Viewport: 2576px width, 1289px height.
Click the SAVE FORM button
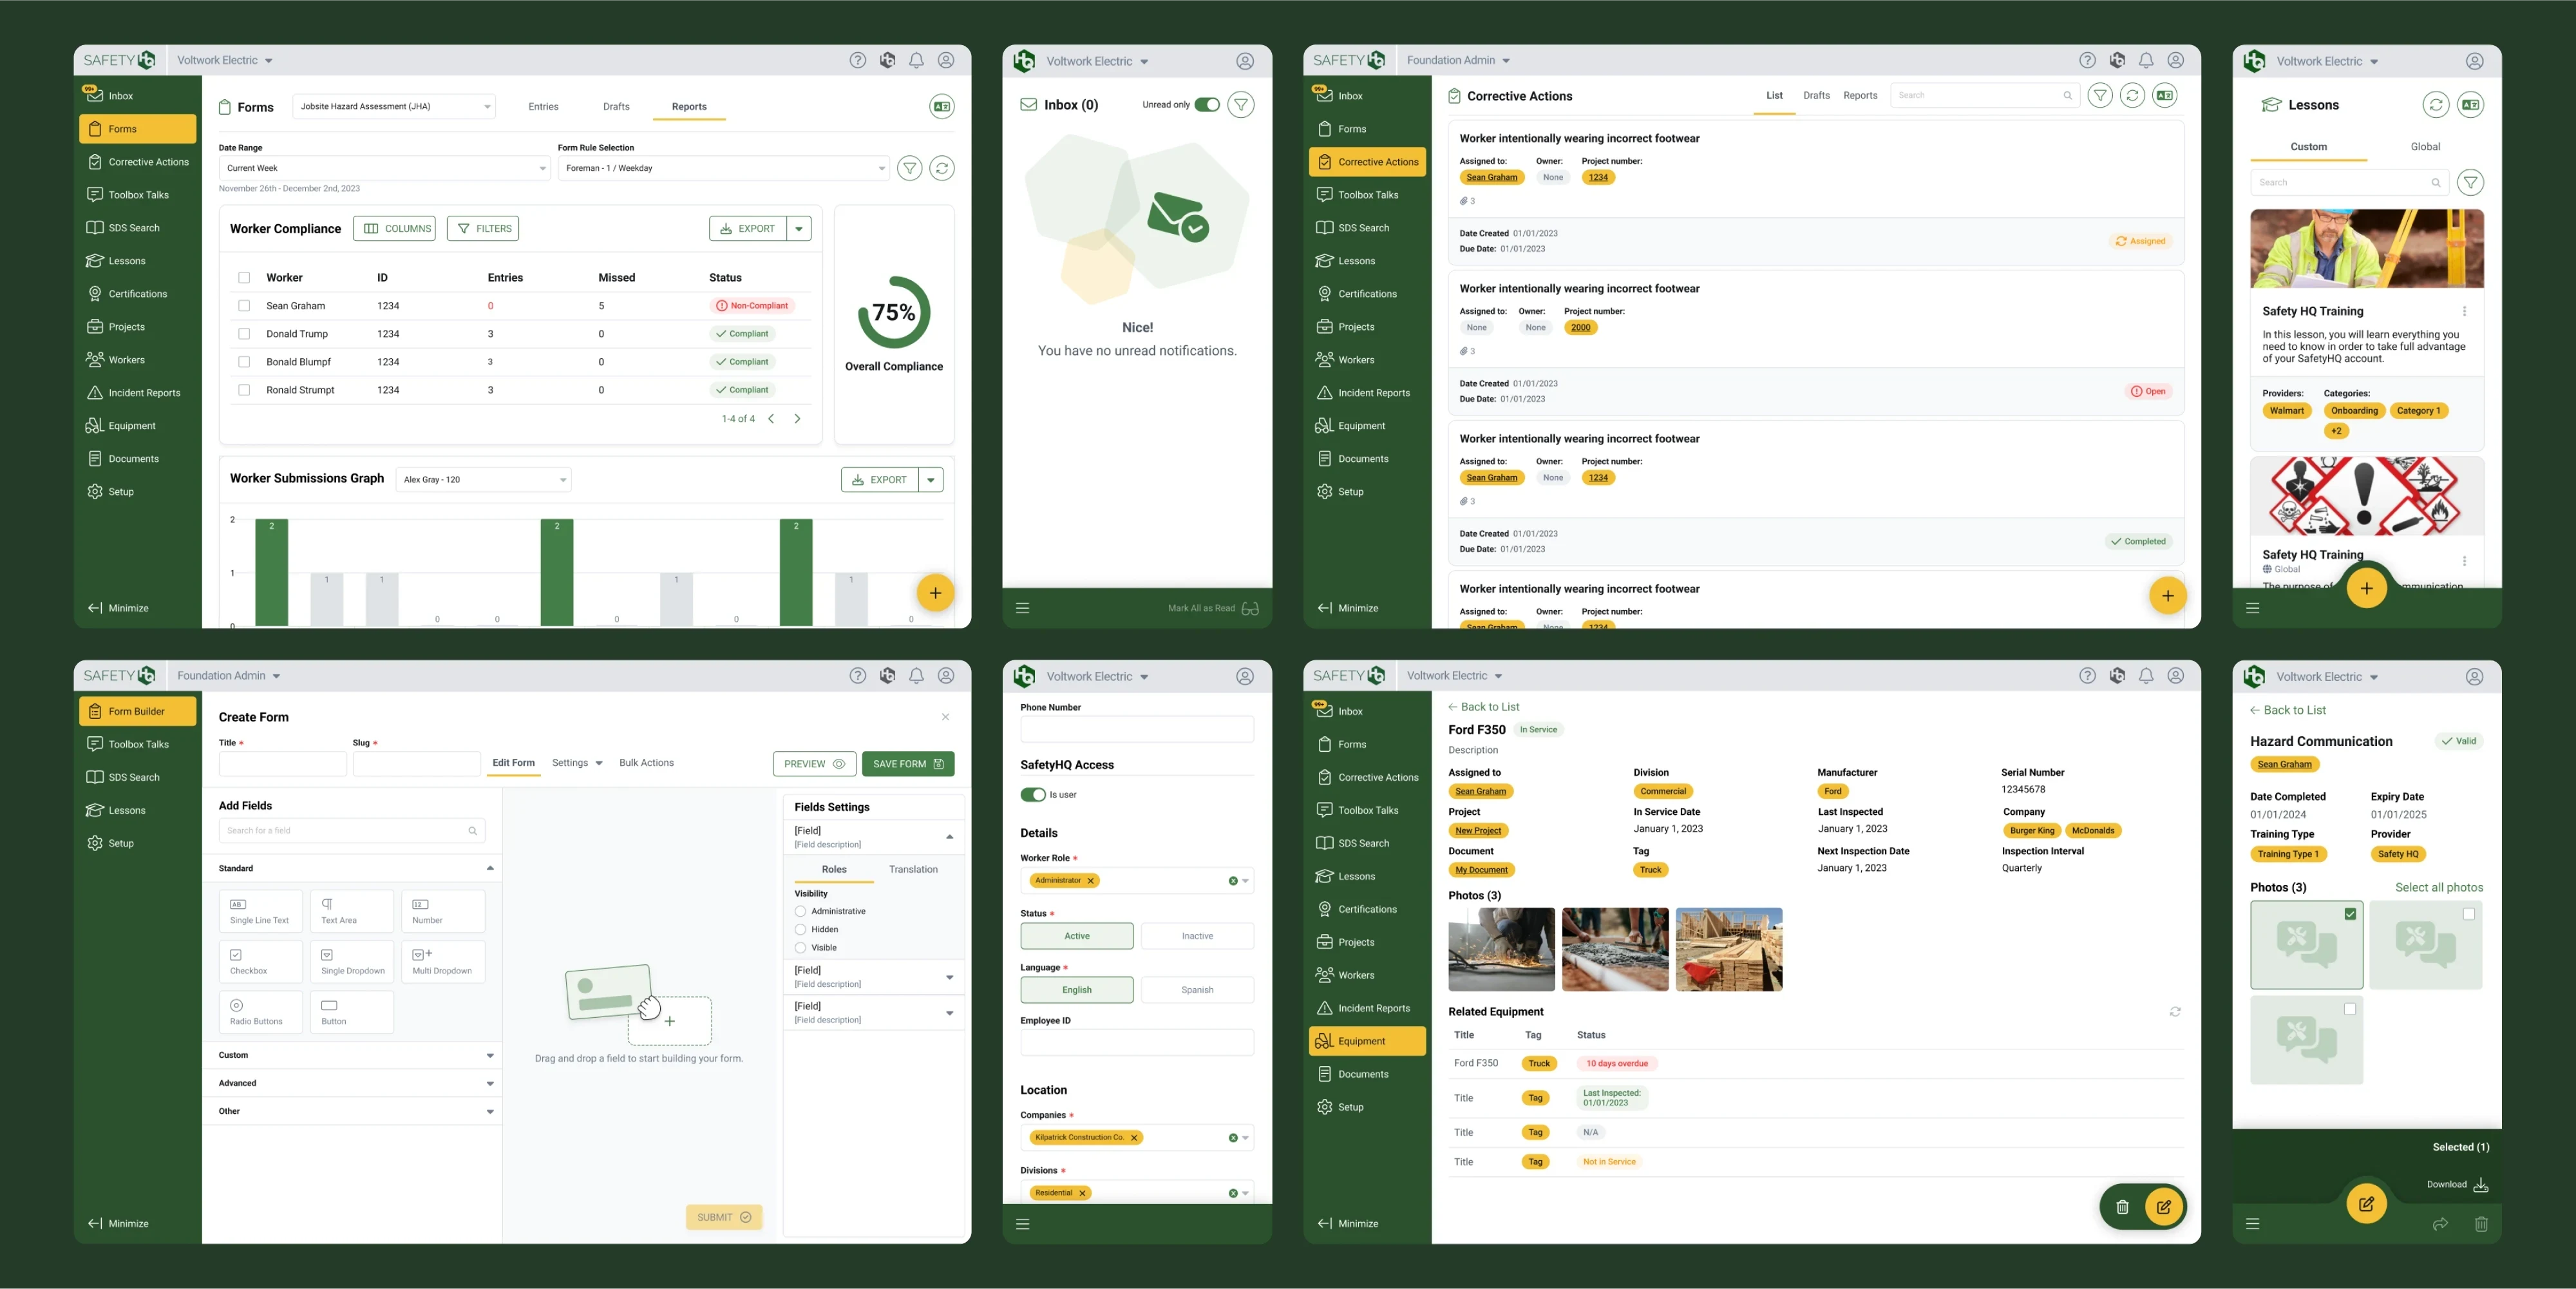click(907, 764)
